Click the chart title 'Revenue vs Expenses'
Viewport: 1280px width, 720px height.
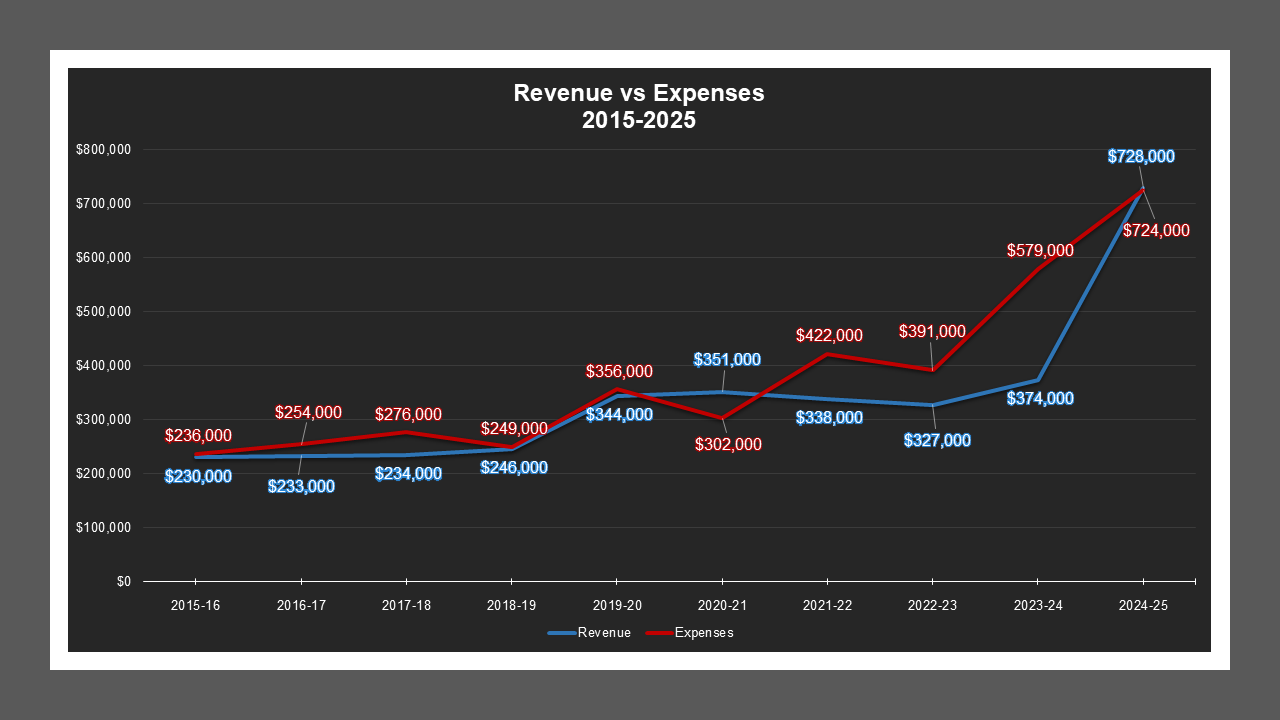(x=638, y=93)
